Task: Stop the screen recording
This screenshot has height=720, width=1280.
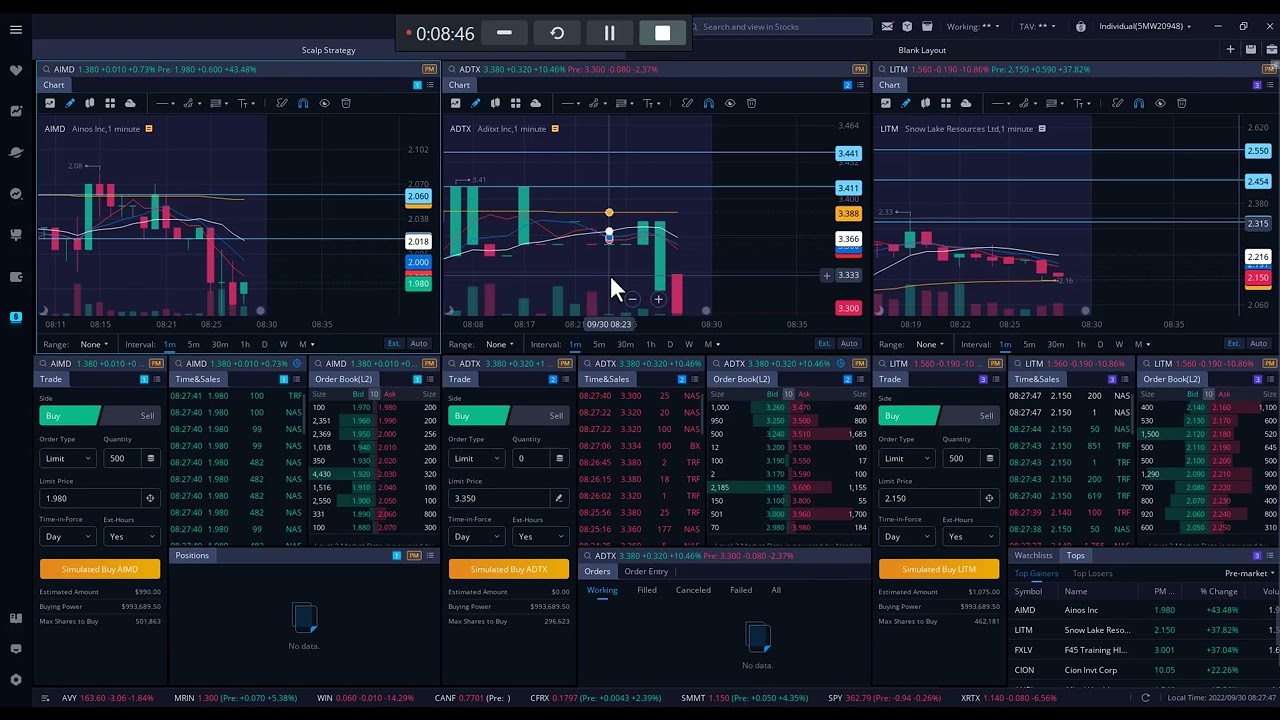Action: coord(662,33)
